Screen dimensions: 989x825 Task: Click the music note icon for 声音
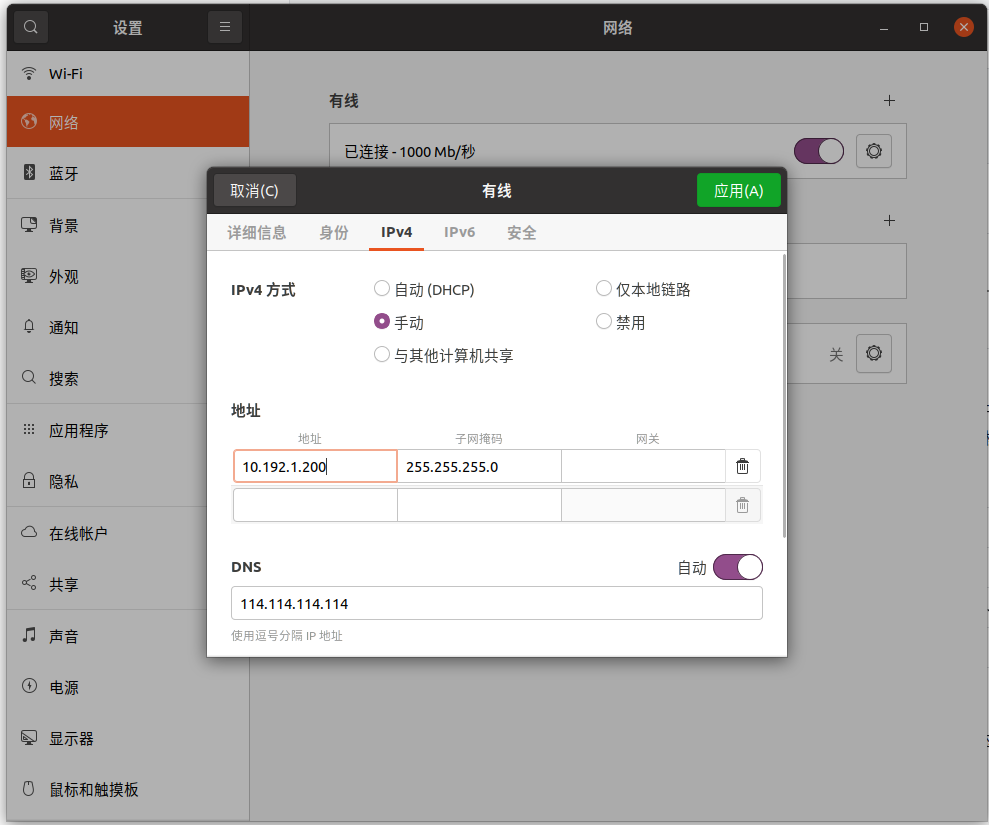point(29,635)
